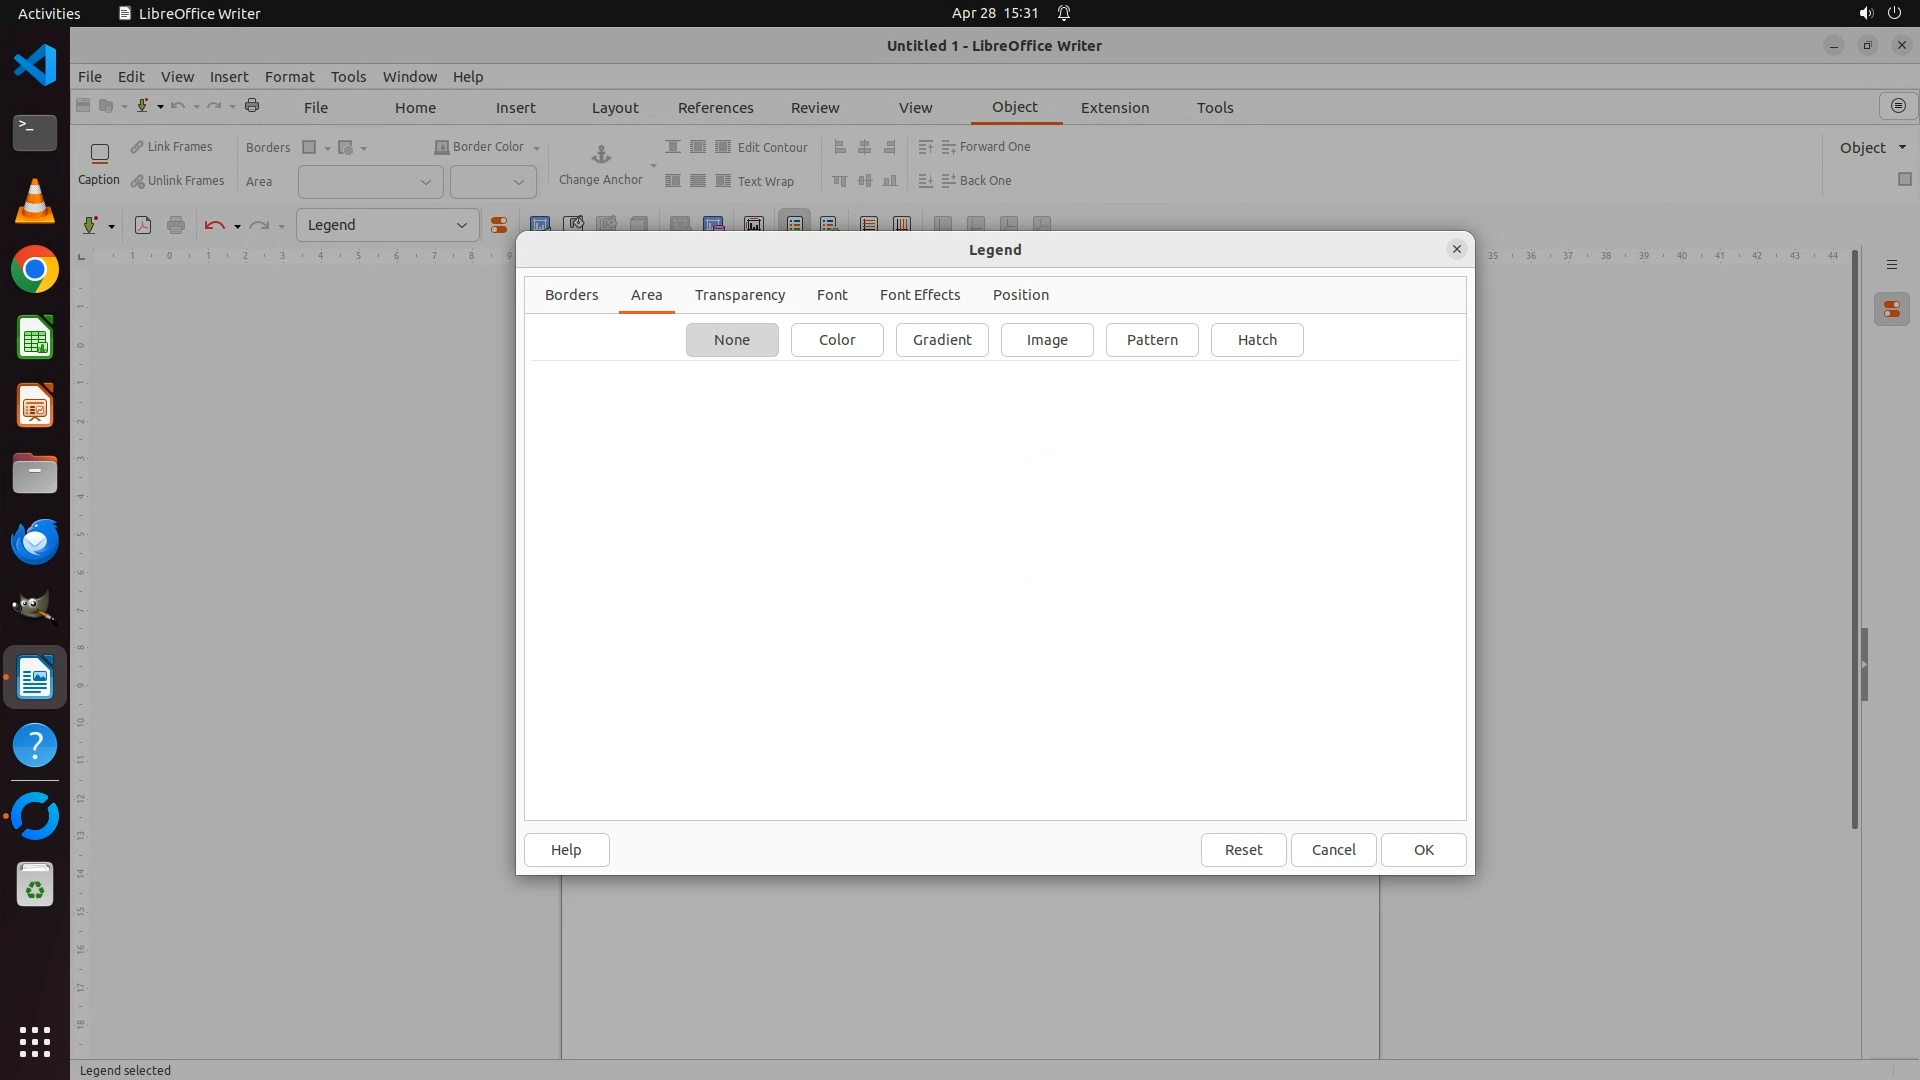Image resolution: width=1920 pixels, height=1080 pixels.
Task: Expand the Legend element selector dropdown
Action: (x=461, y=225)
